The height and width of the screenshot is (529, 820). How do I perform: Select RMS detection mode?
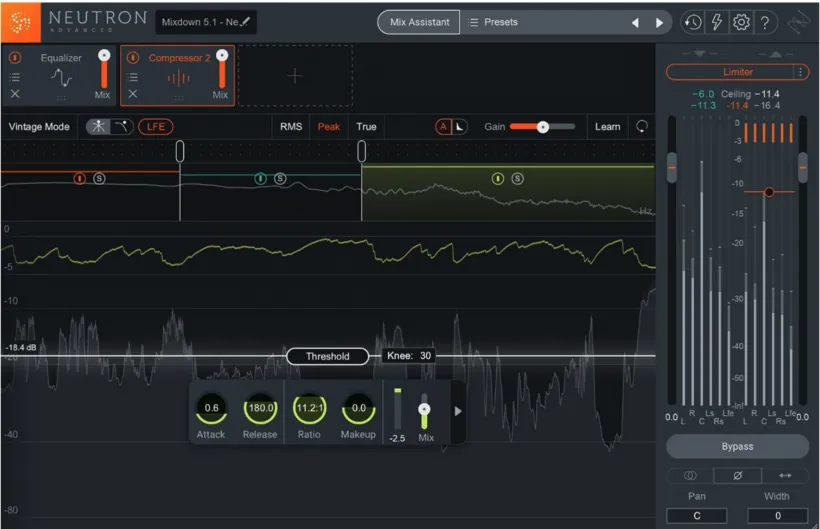(291, 126)
